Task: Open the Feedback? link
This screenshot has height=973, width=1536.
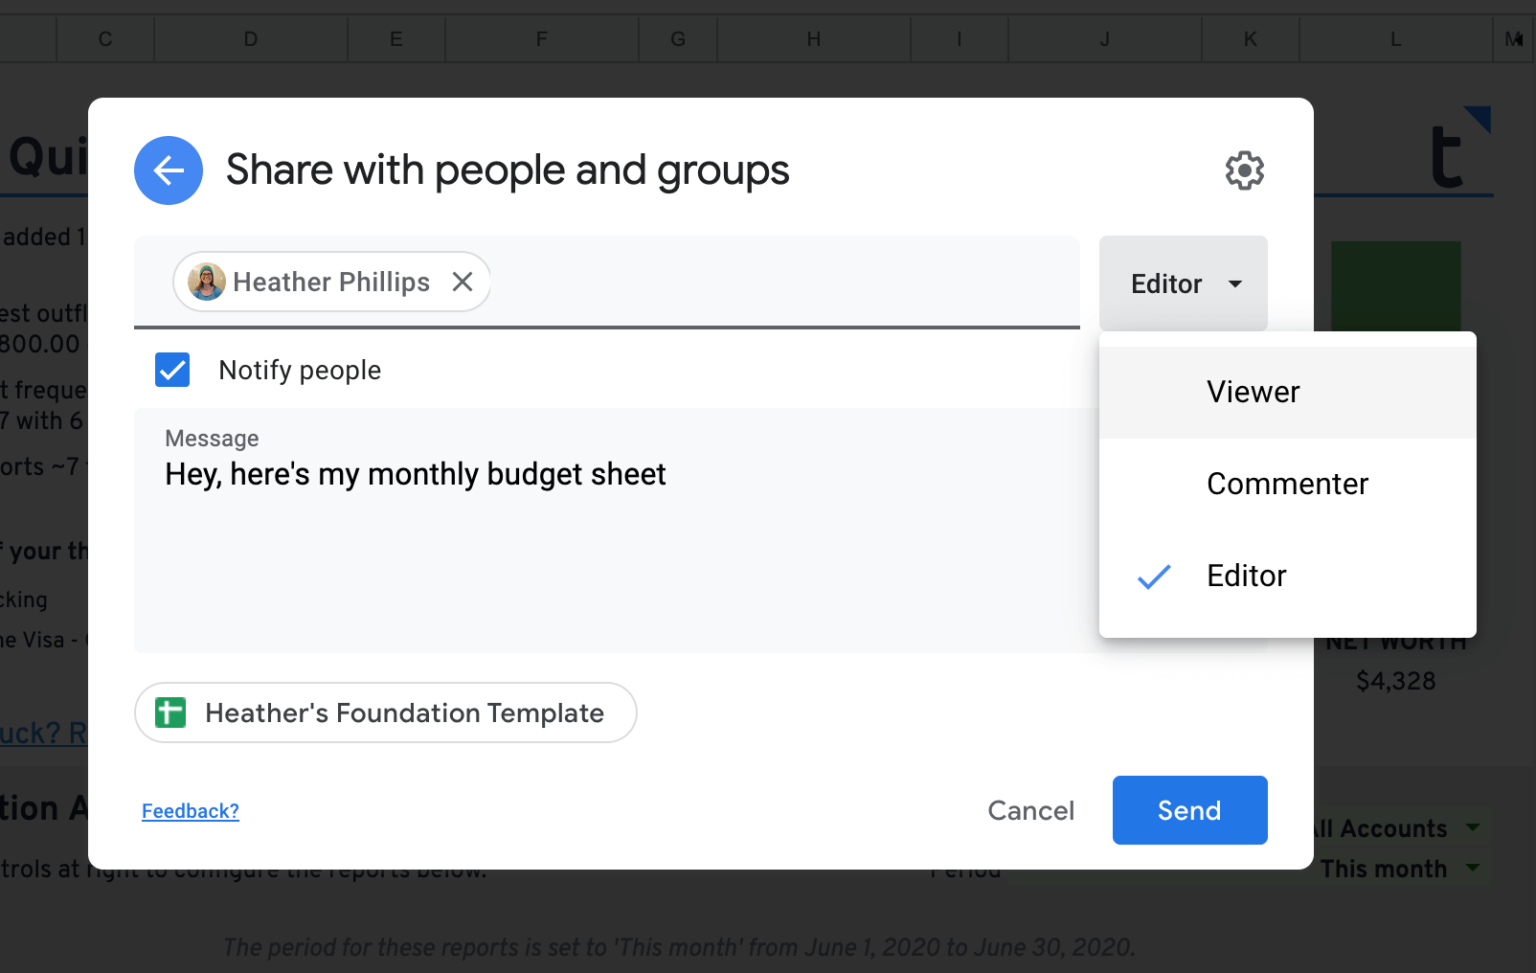Action: click(190, 810)
